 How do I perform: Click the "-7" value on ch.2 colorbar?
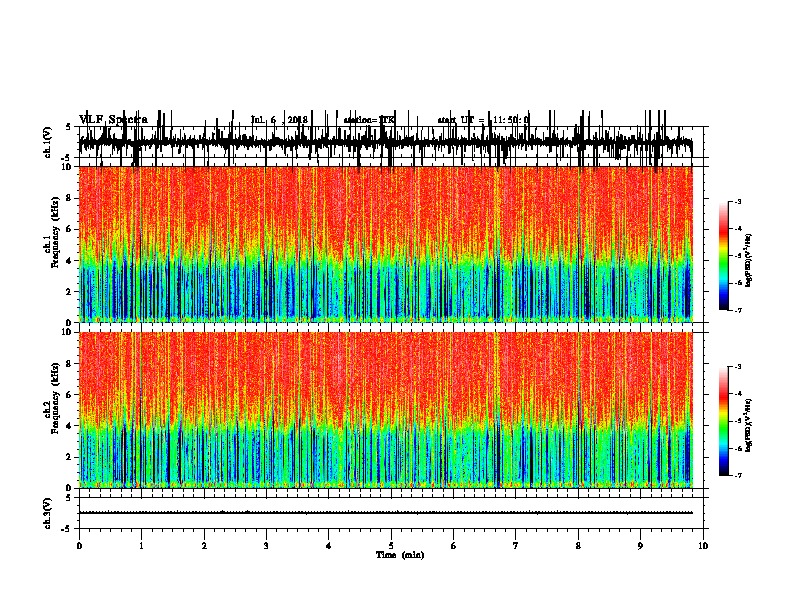[738, 475]
